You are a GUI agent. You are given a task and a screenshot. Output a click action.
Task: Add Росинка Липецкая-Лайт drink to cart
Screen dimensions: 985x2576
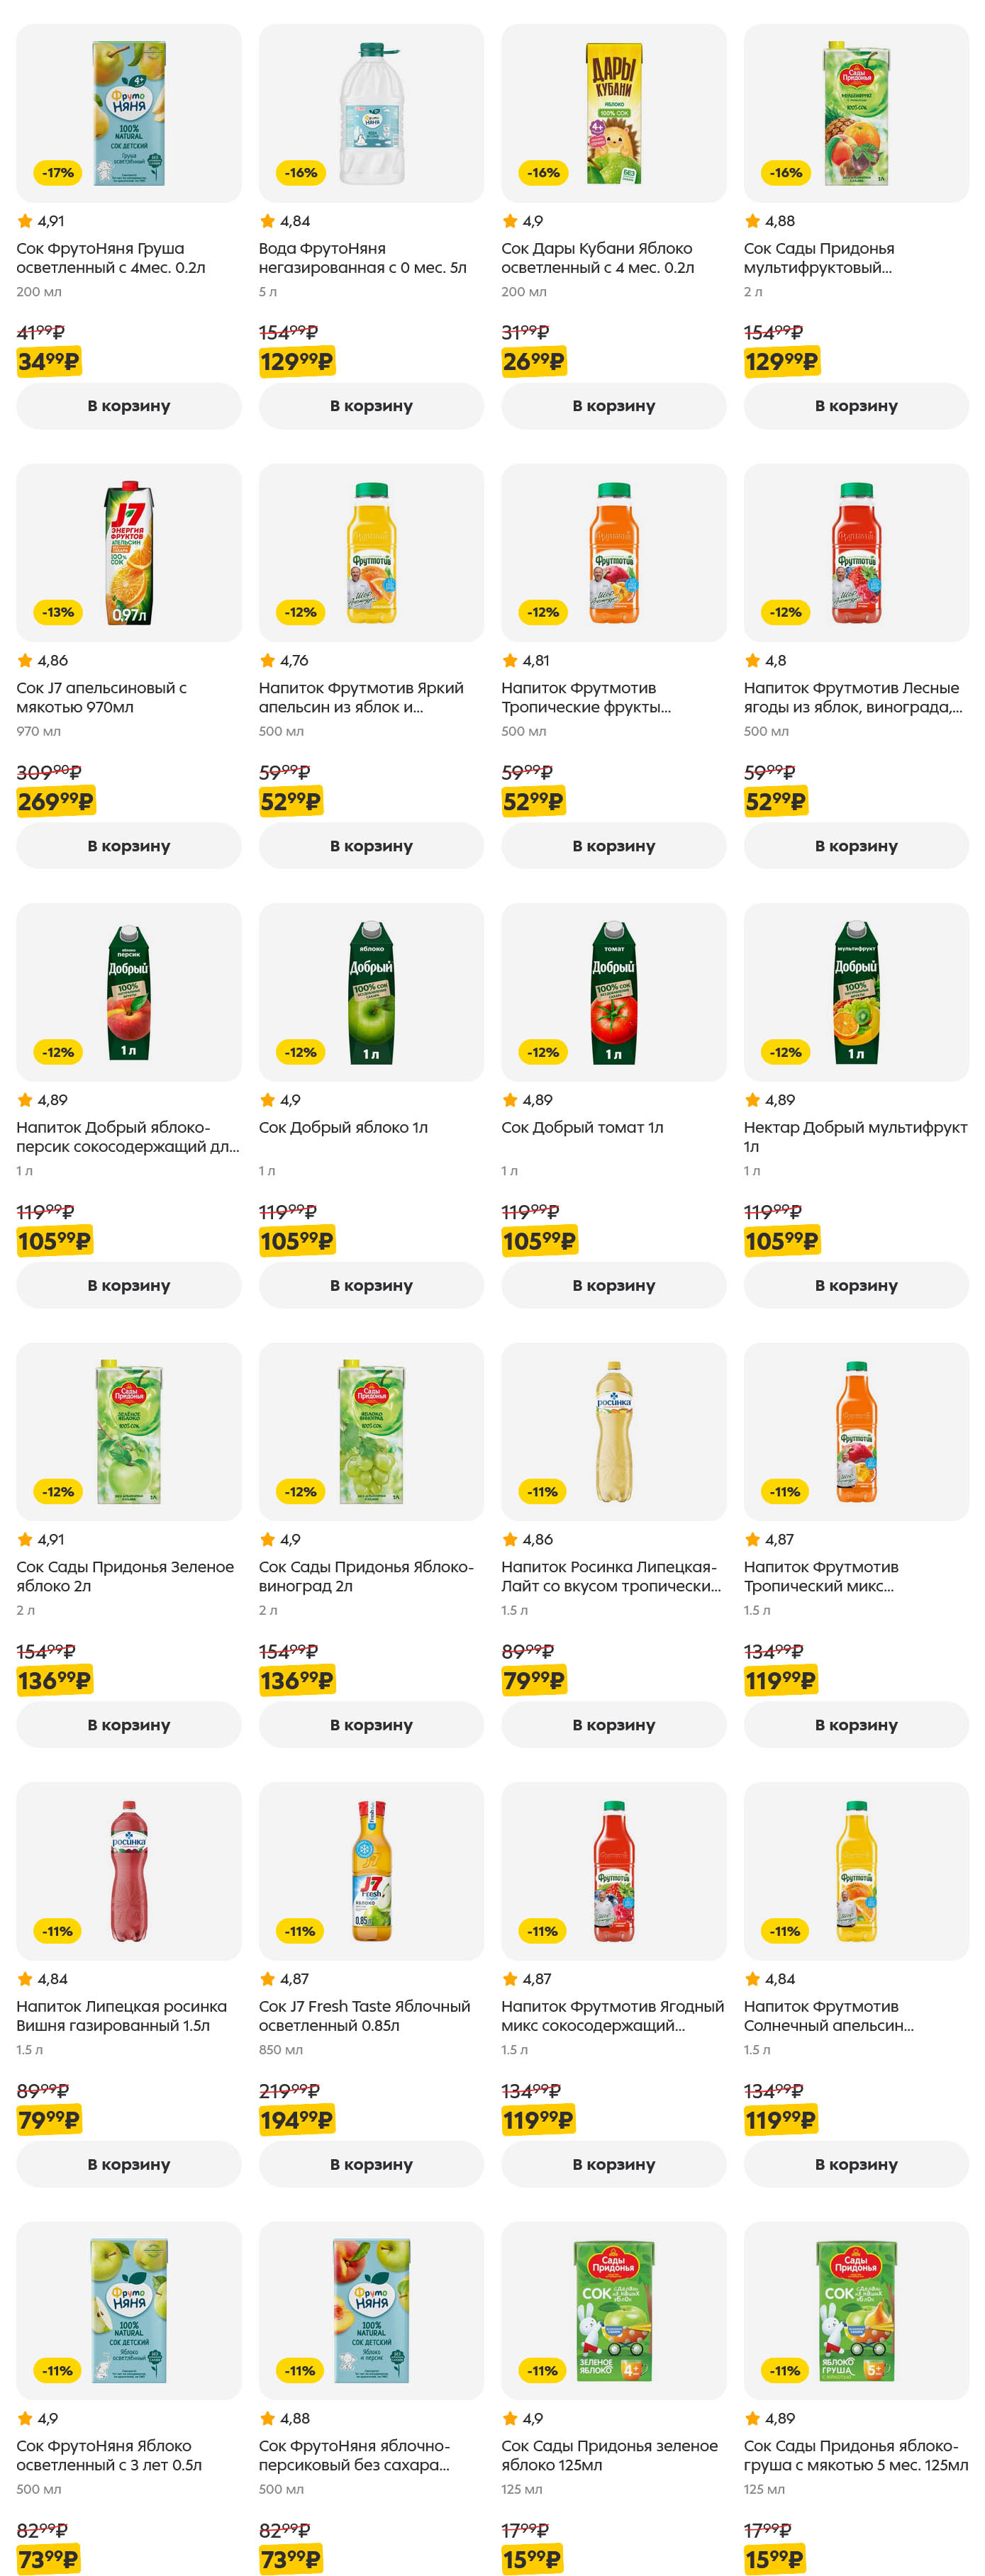pos(613,1725)
